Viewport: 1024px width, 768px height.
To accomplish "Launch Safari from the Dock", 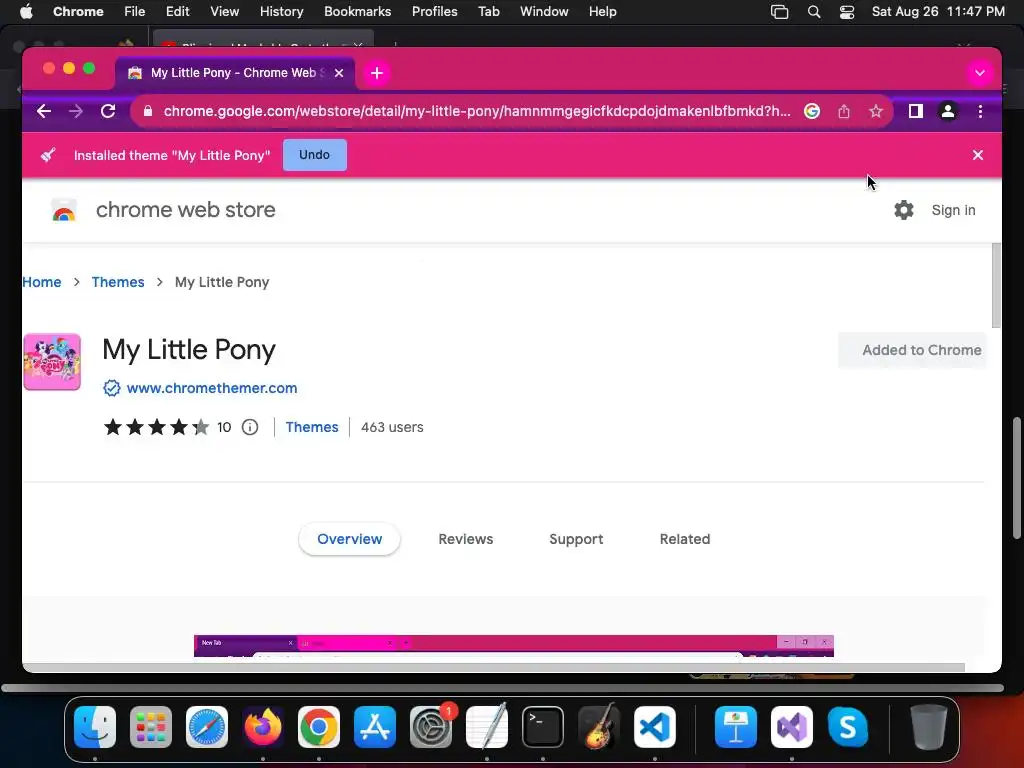I will (x=207, y=727).
